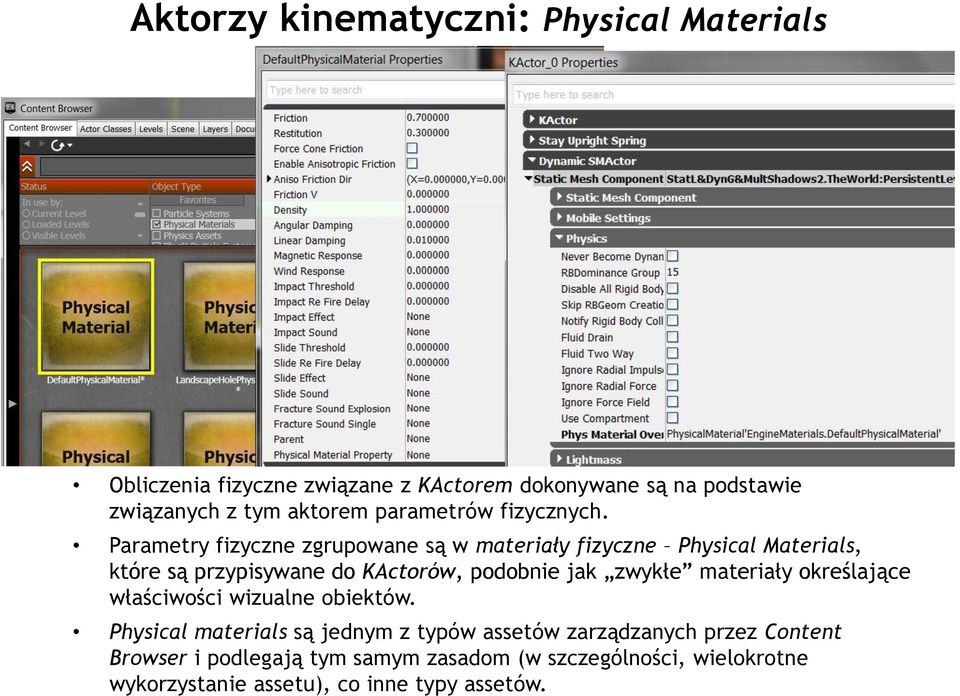Open the partially visible Docu tab

[x=245, y=129]
